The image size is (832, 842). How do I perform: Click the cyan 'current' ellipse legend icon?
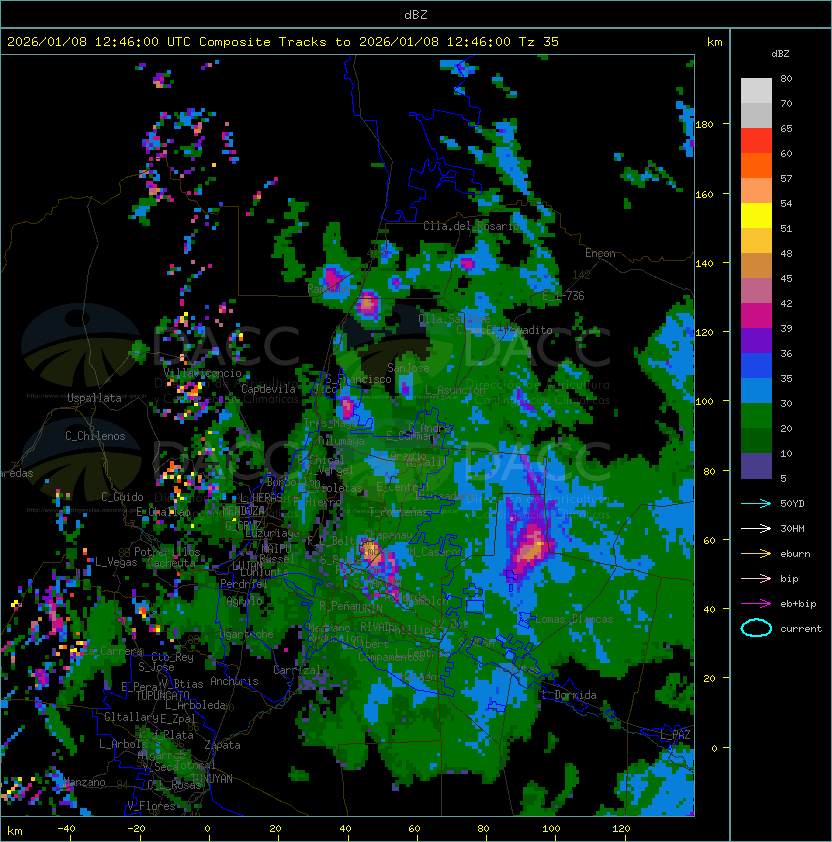[x=756, y=628]
